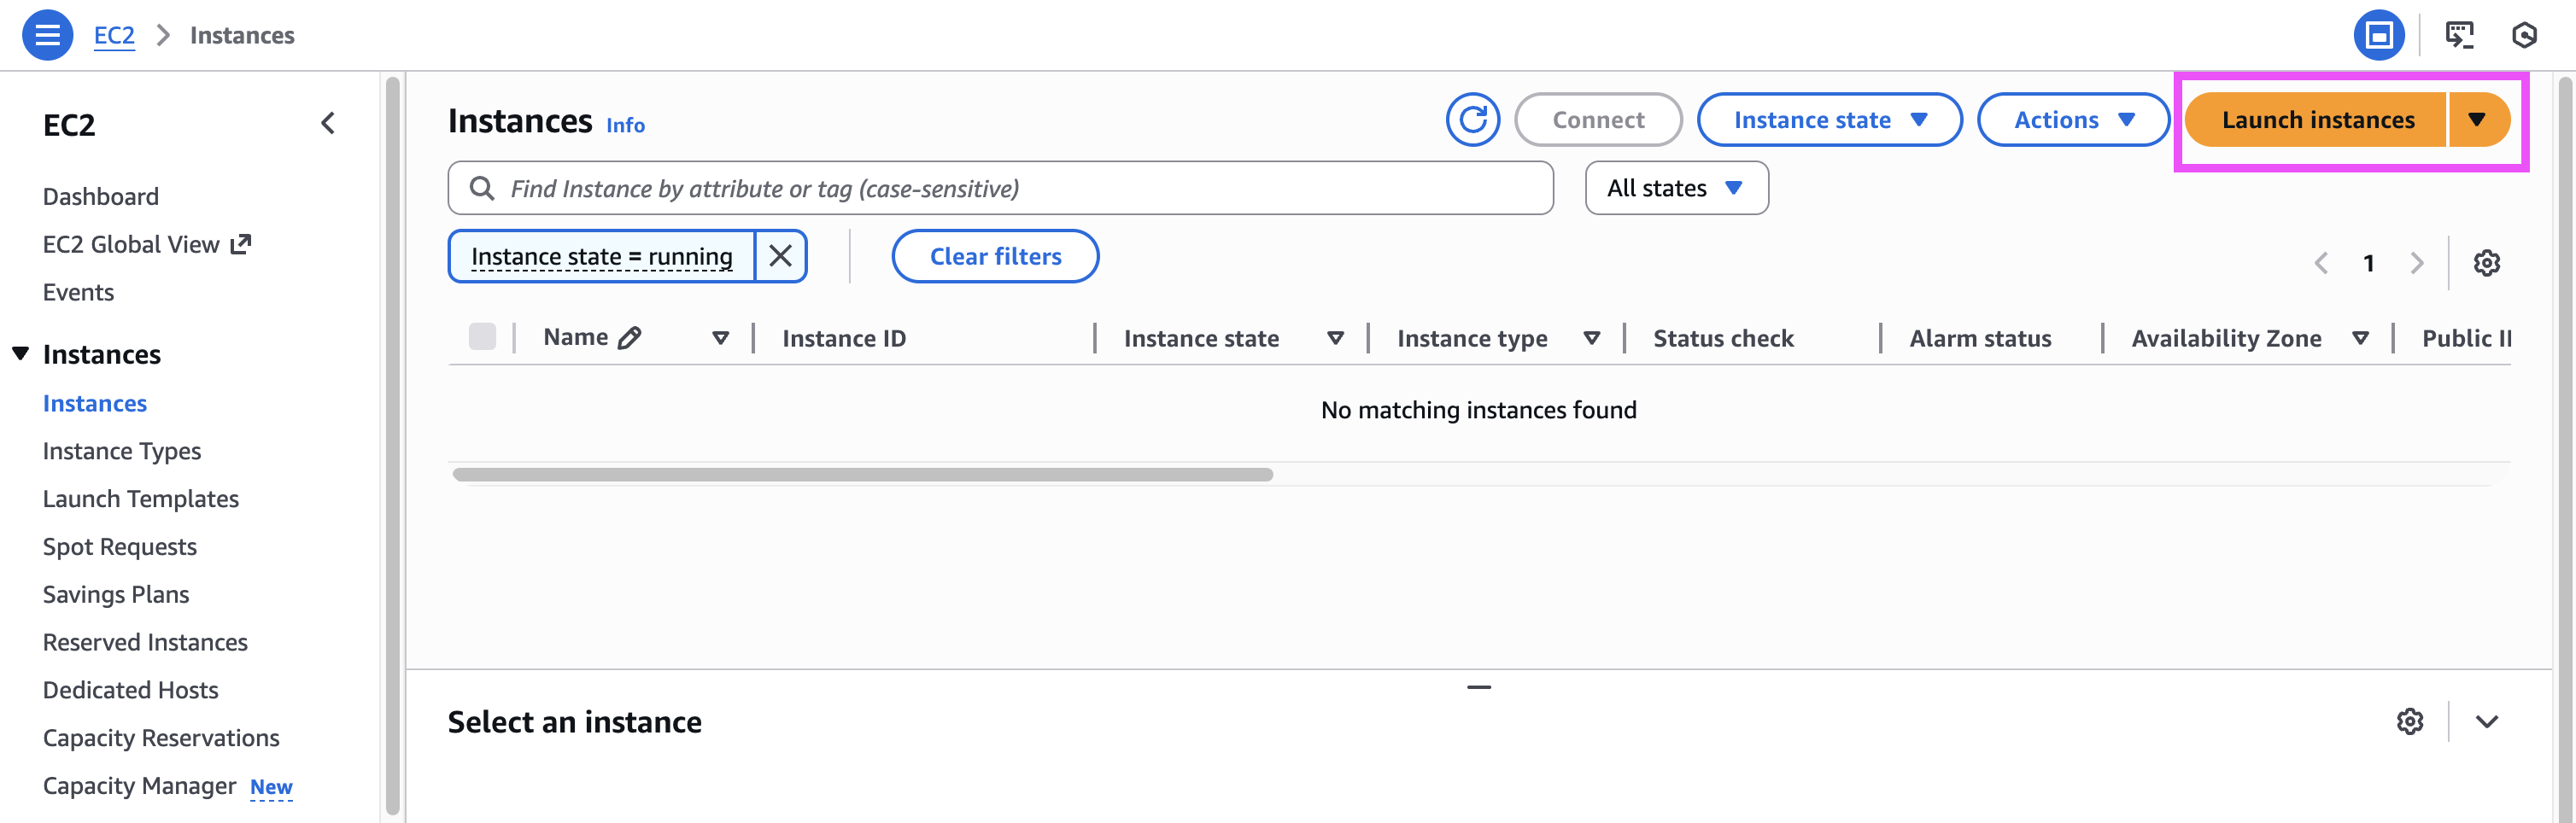Image resolution: width=2576 pixels, height=823 pixels.
Task: Open the hamburger navigation menu
Action: pos(47,35)
